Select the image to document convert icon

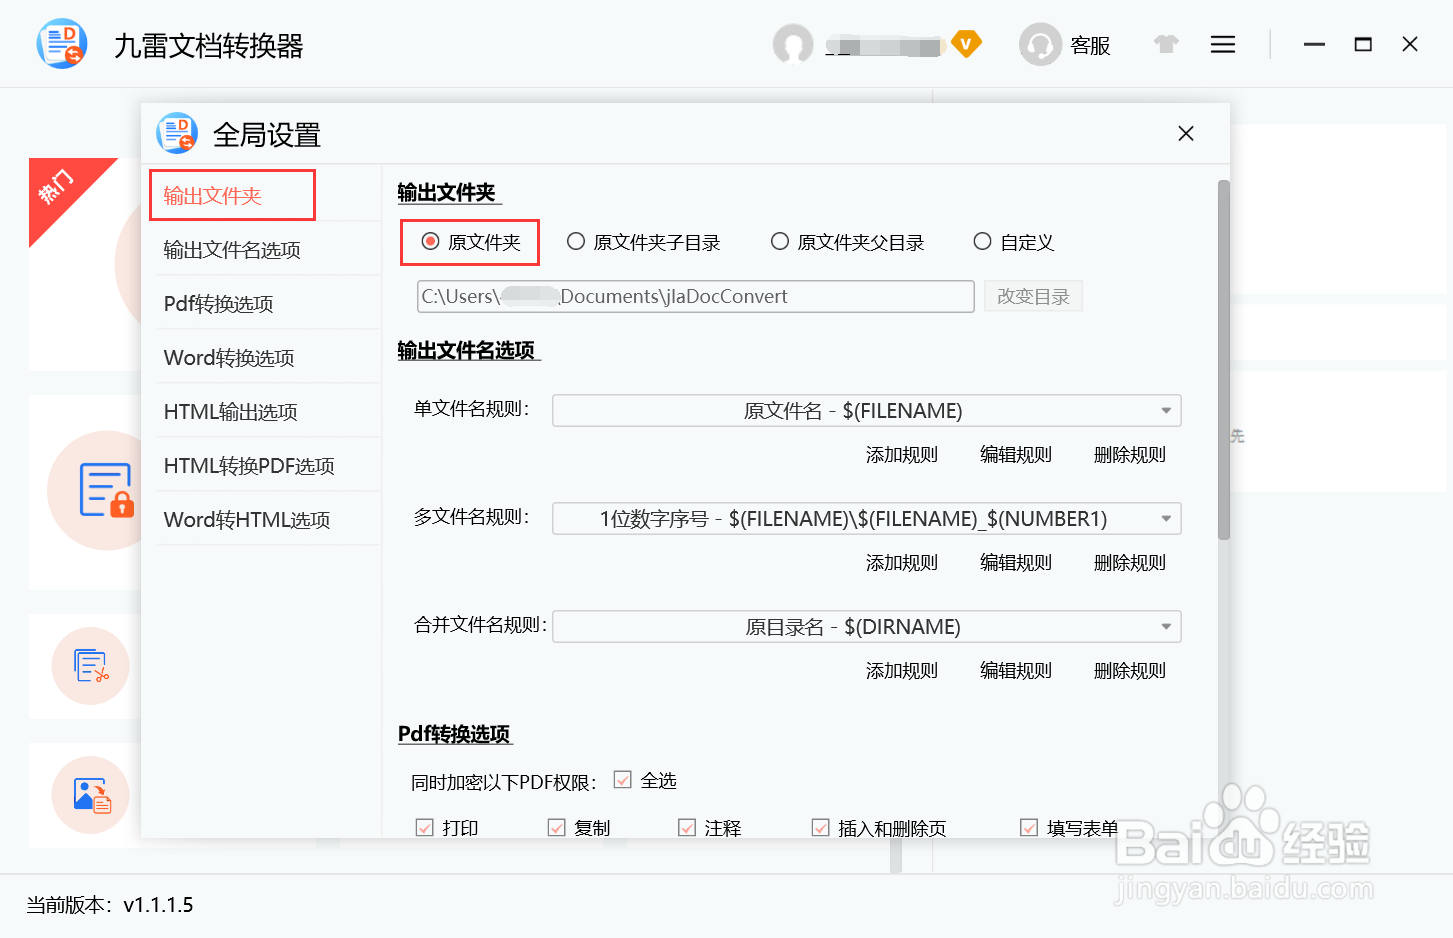coord(92,796)
